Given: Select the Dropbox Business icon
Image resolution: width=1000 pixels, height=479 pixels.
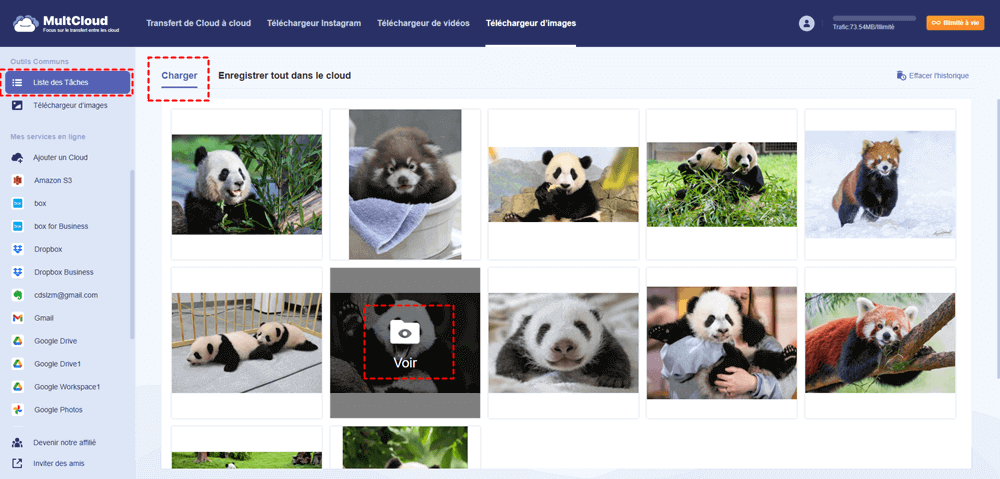Looking at the screenshot, I should [x=17, y=272].
